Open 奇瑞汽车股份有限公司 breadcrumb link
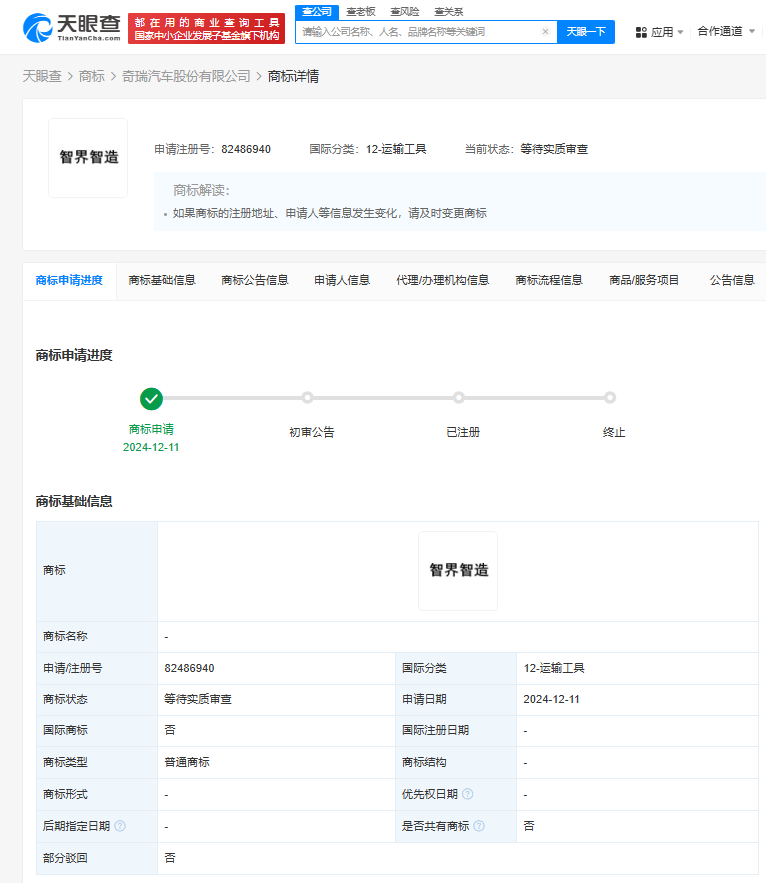The image size is (766, 883). (x=186, y=76)
